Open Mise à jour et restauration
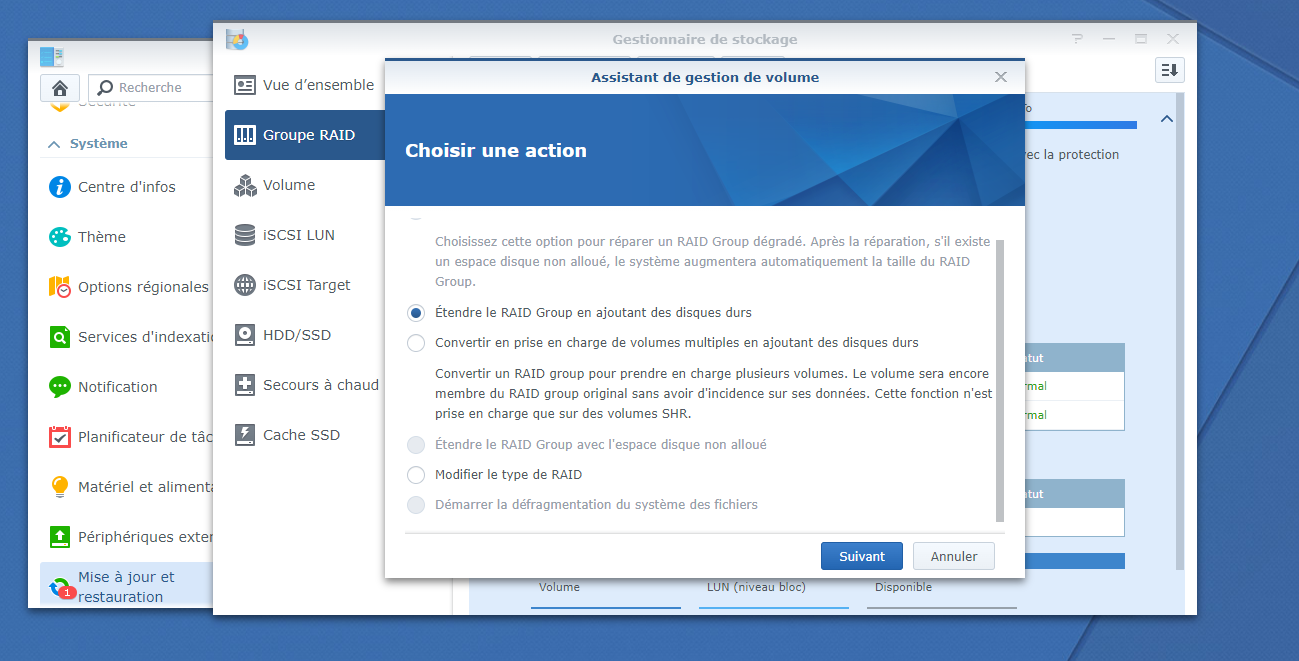The width and height of the screenshot is (1299, 661). click(x=126, y=586)
